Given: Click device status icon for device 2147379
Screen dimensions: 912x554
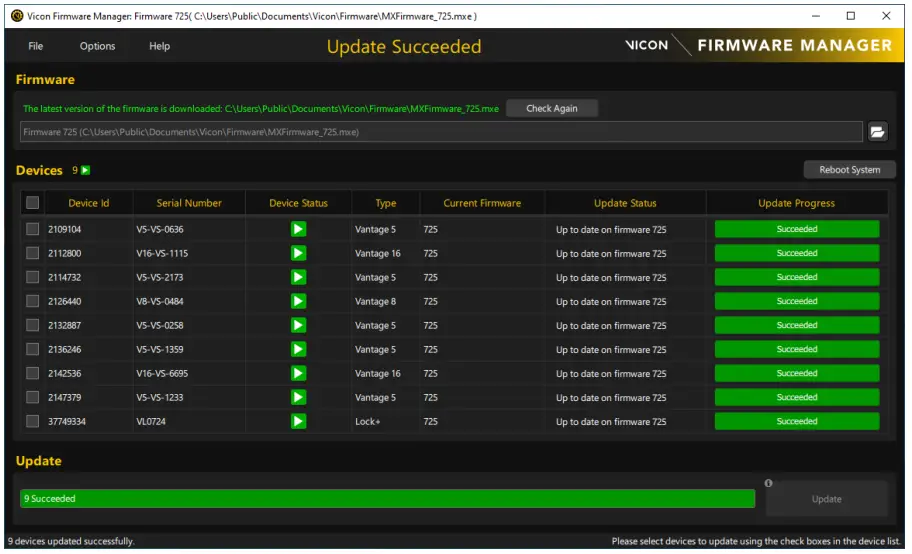Looking at the screenshot, I should [x=298, y=397].
